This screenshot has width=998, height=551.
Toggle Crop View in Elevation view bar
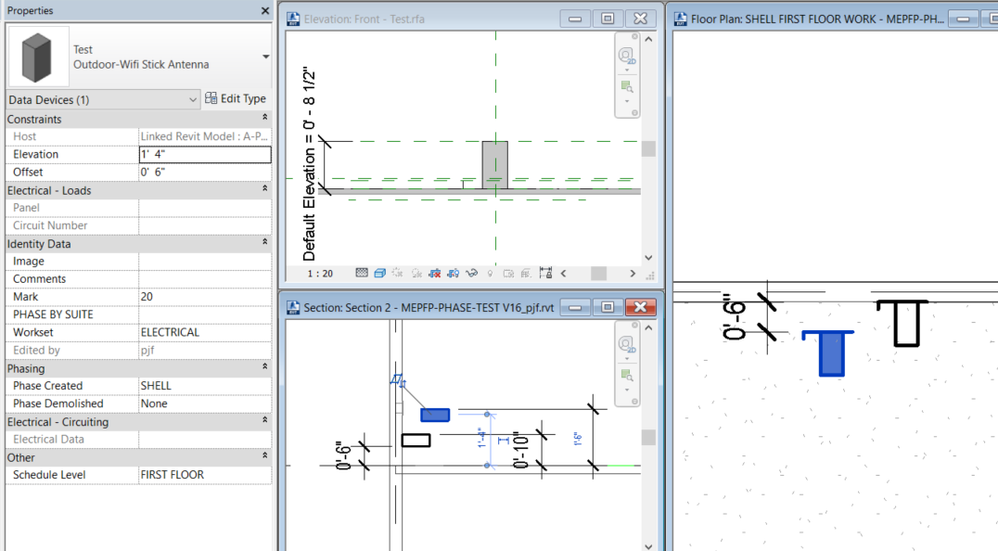point(435,273)
